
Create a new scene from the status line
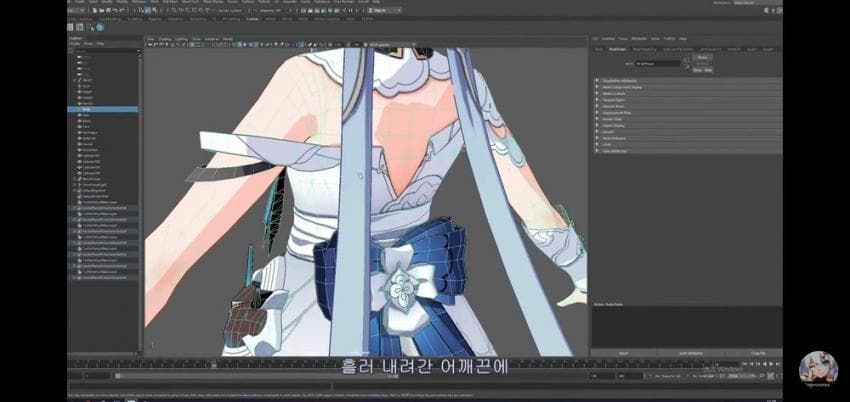coord(94,10)
